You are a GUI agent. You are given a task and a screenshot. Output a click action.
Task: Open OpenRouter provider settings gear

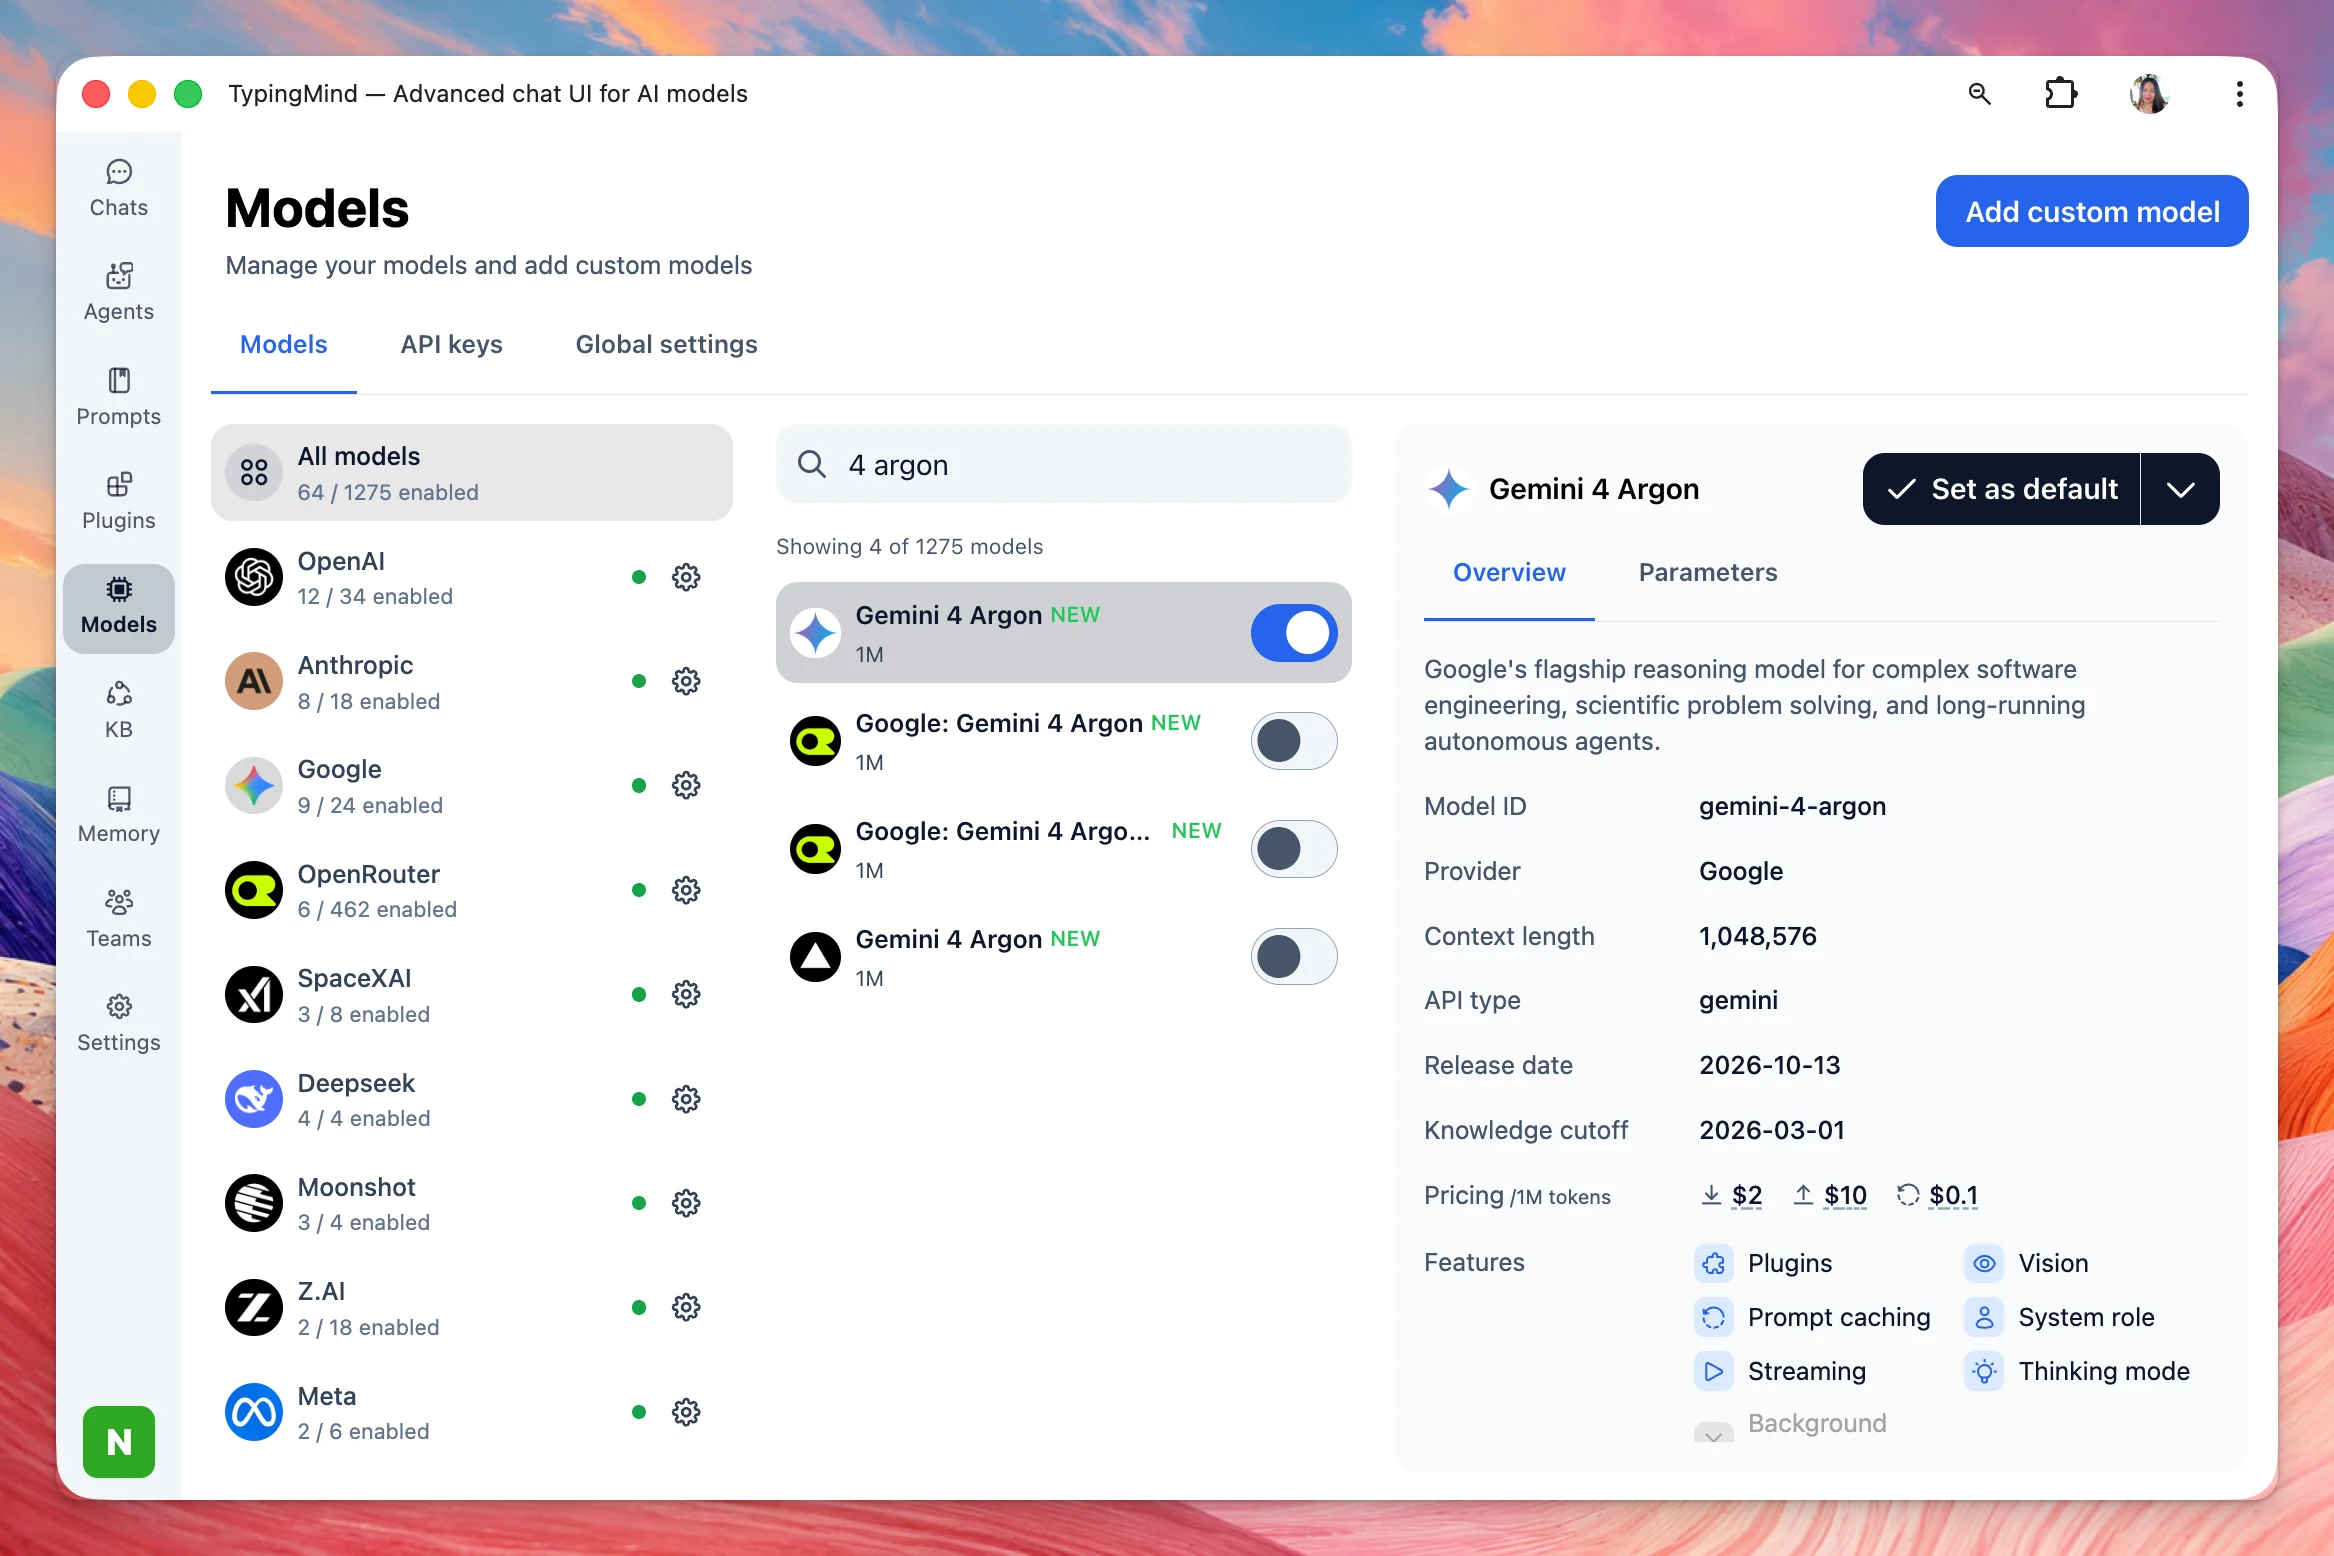click(686, 890)
